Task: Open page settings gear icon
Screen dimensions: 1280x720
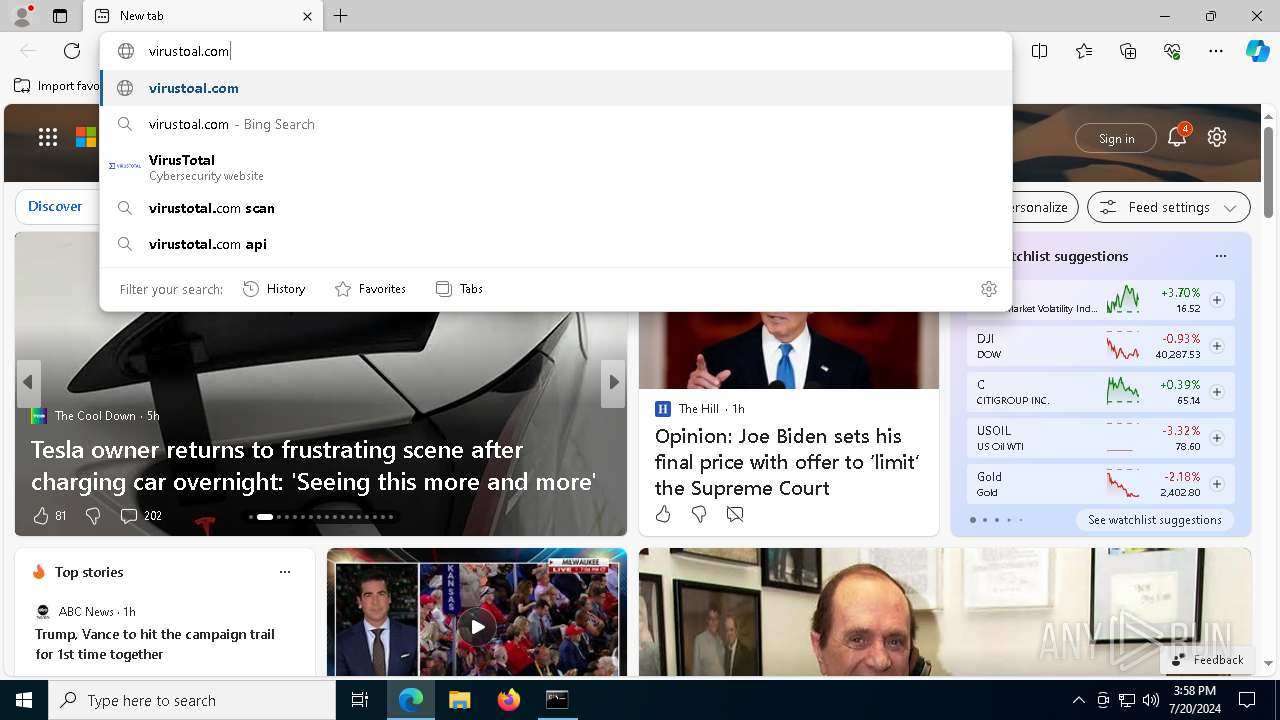Action: click(1217, 137)
